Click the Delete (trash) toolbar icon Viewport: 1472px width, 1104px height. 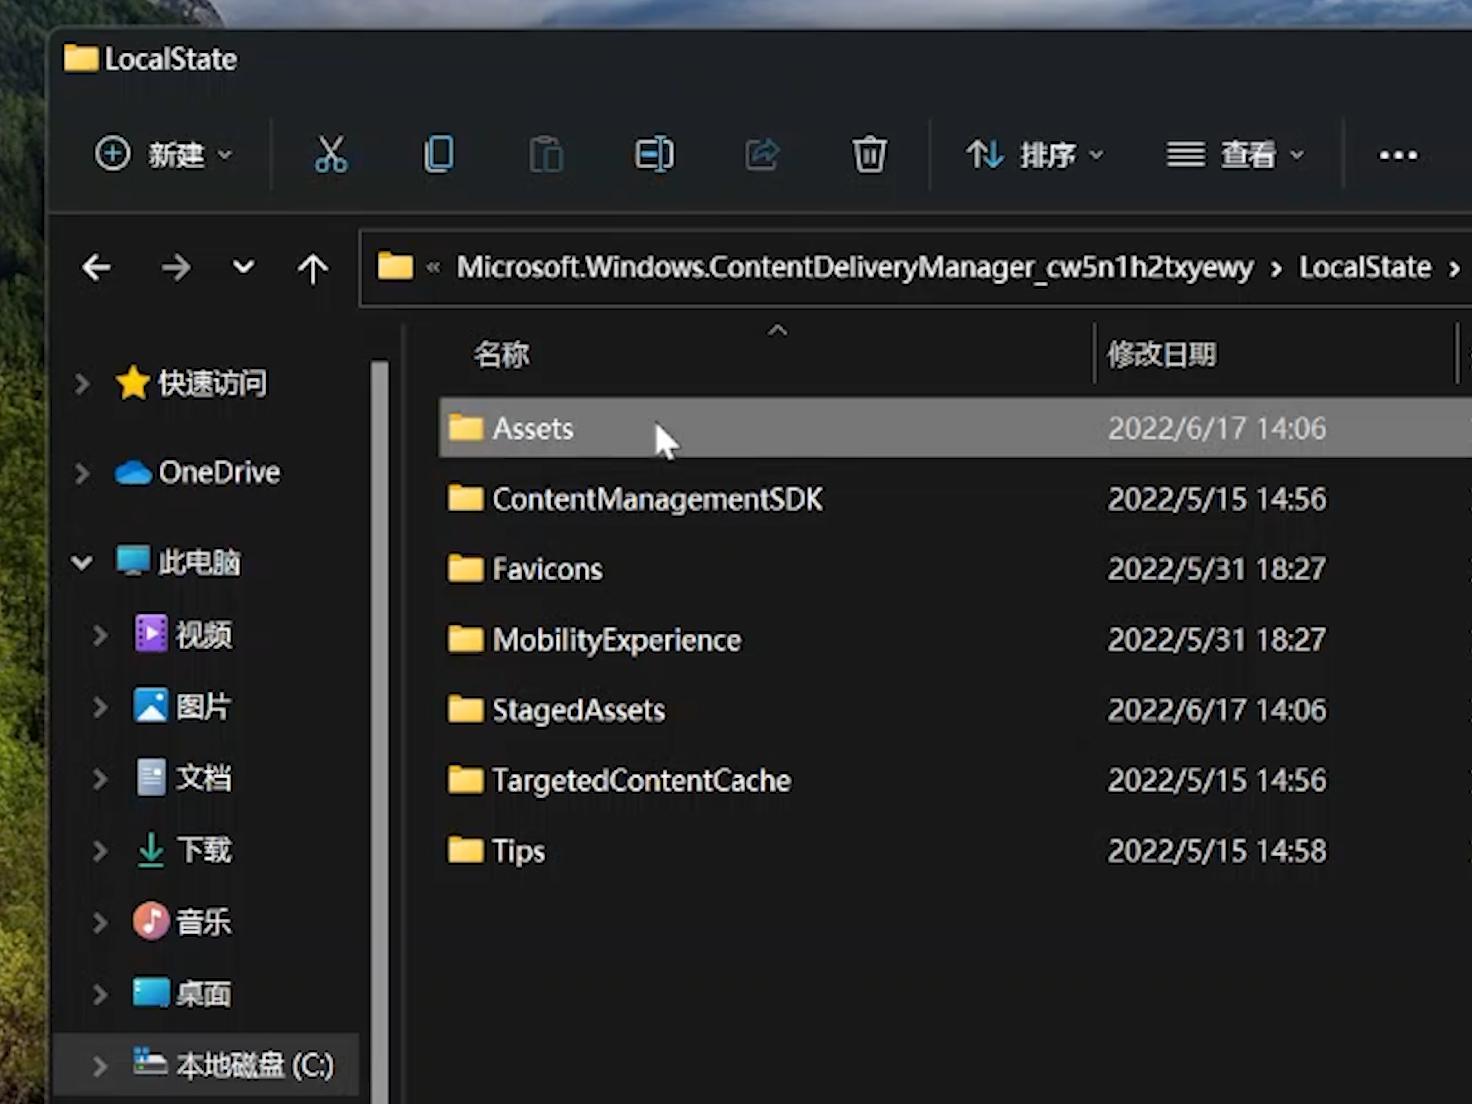(x=868, y=155)
